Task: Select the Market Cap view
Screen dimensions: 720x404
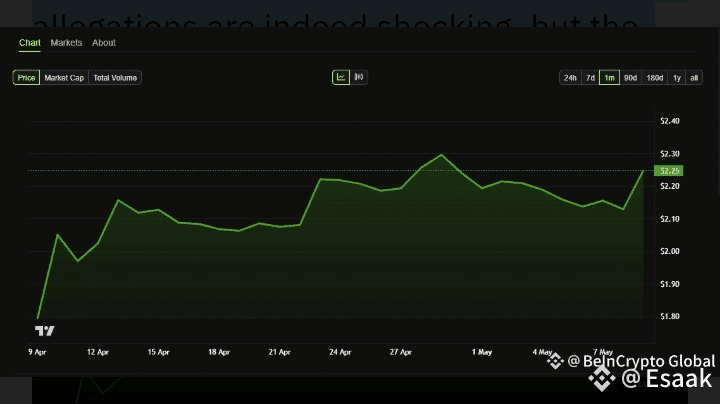Action: tap(64, 78)
